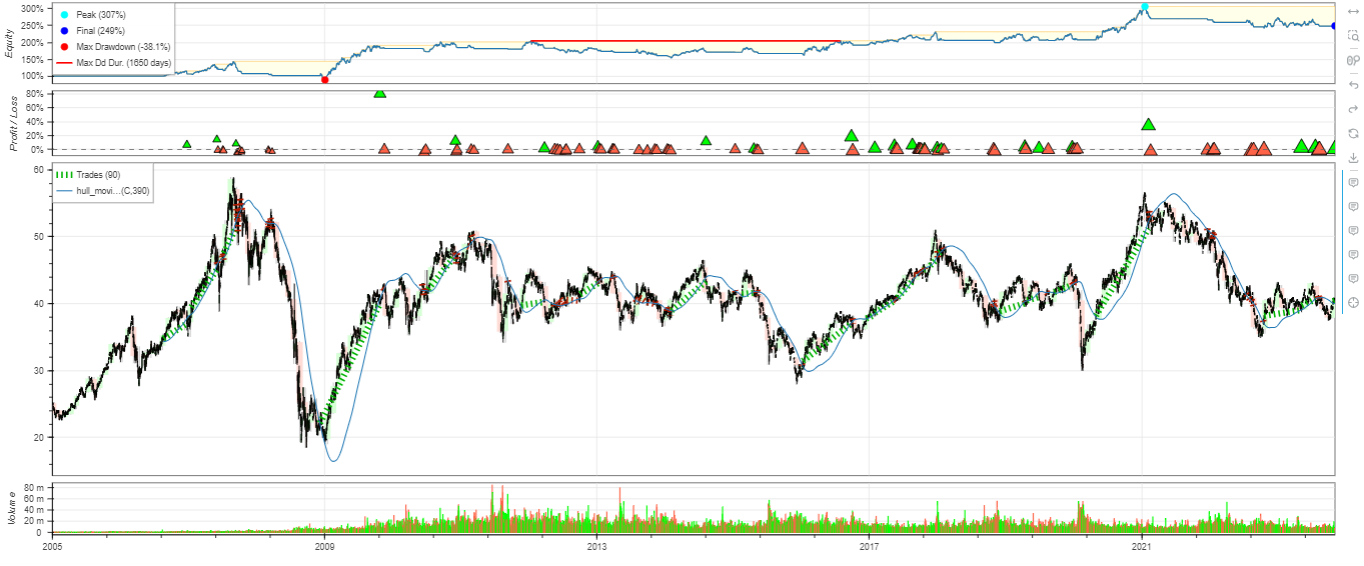1364x566 pixels.
Task: Toggle the wheel zoom tool
Action: click(x=1354, y=60)
